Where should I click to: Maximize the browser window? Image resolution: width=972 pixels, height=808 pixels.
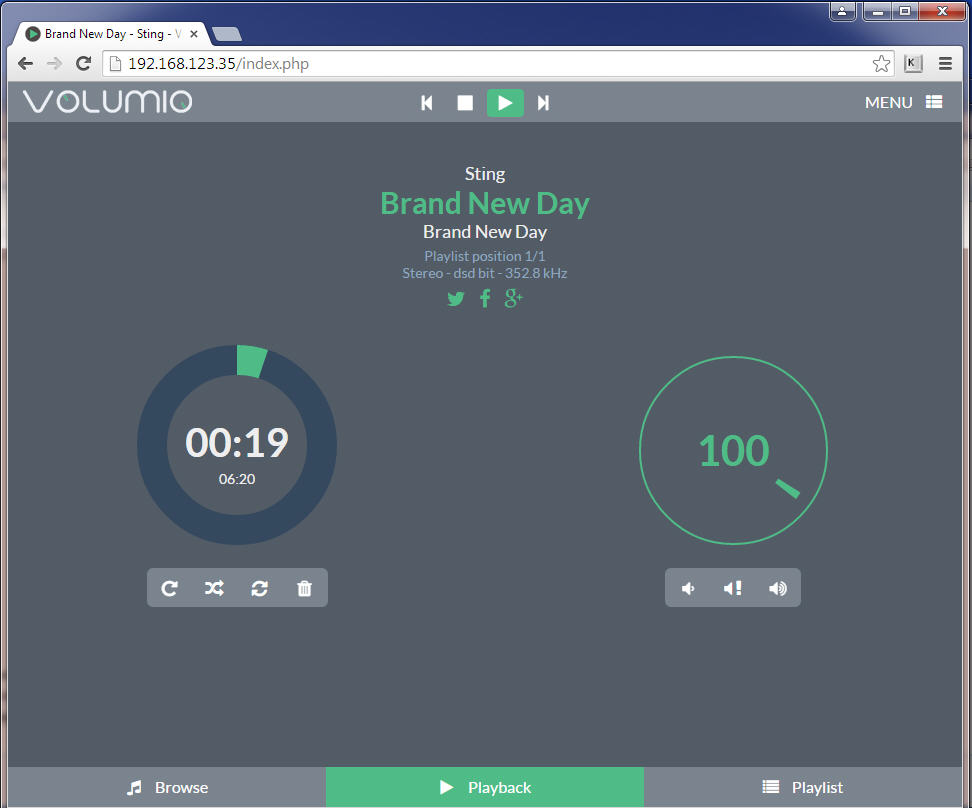pyautogui.click(x=905, y=11)
